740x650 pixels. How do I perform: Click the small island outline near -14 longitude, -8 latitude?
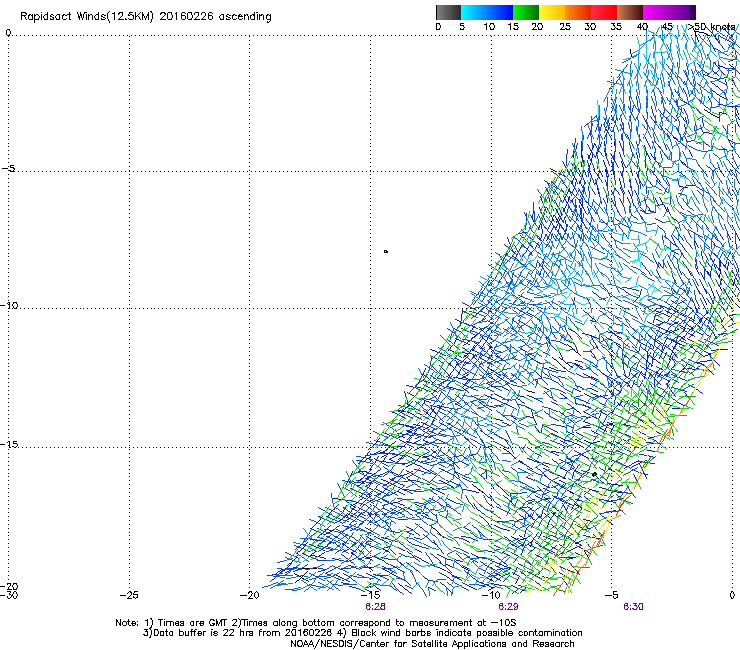pyautogui.click(x=386, y=252)
